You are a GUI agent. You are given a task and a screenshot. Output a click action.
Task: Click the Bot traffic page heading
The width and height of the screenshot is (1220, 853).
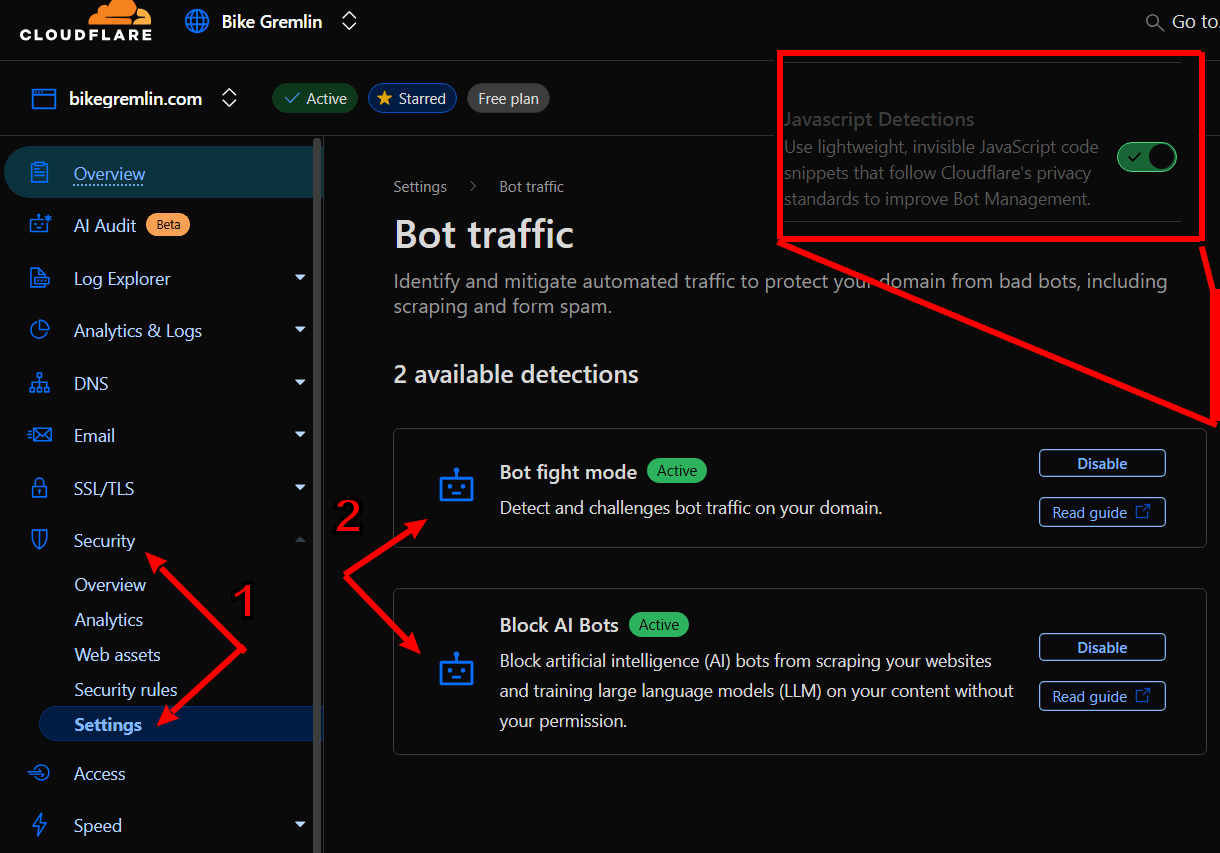point(484,234)
